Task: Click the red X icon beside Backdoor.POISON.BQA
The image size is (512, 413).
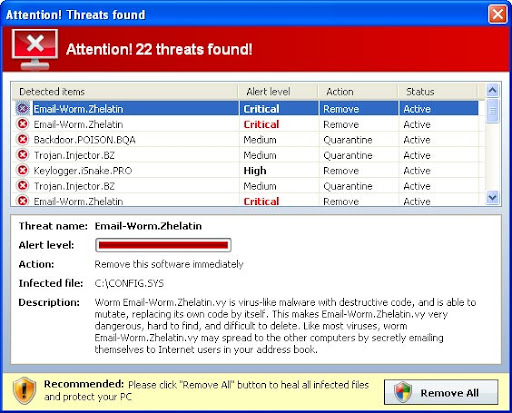Action: pos(22,139)
